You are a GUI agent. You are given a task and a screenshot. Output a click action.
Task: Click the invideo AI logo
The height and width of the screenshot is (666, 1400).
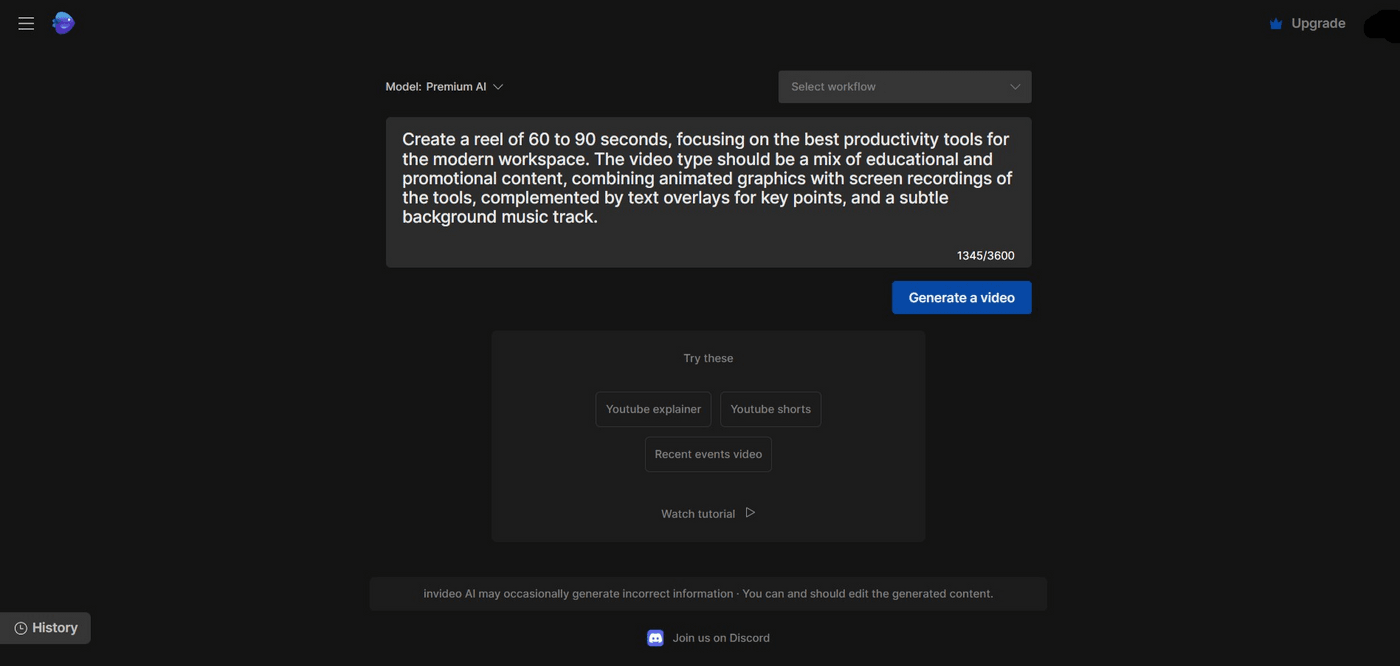coord(63,22)
